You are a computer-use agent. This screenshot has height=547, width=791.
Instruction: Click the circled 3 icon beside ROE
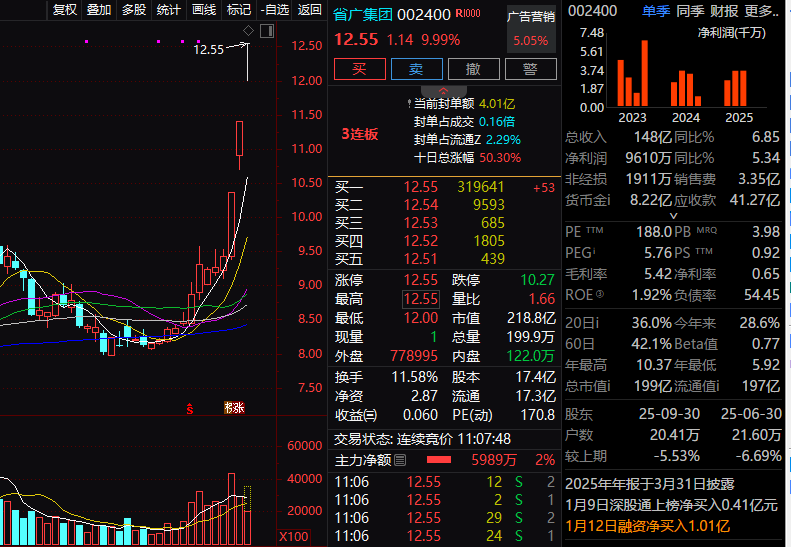pos(600,294)
